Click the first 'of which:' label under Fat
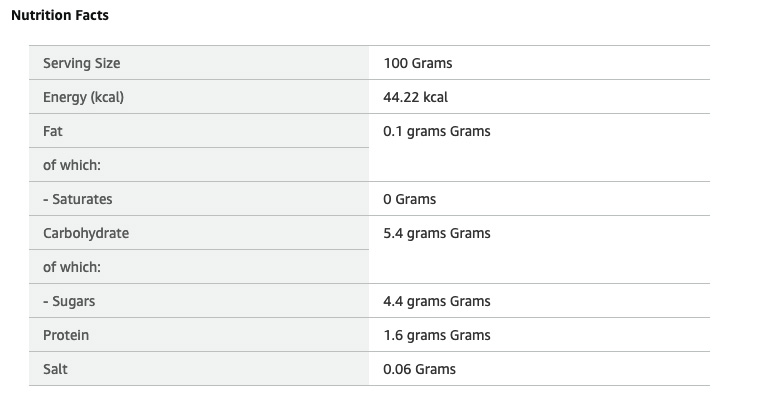 [x=72, y=165]
